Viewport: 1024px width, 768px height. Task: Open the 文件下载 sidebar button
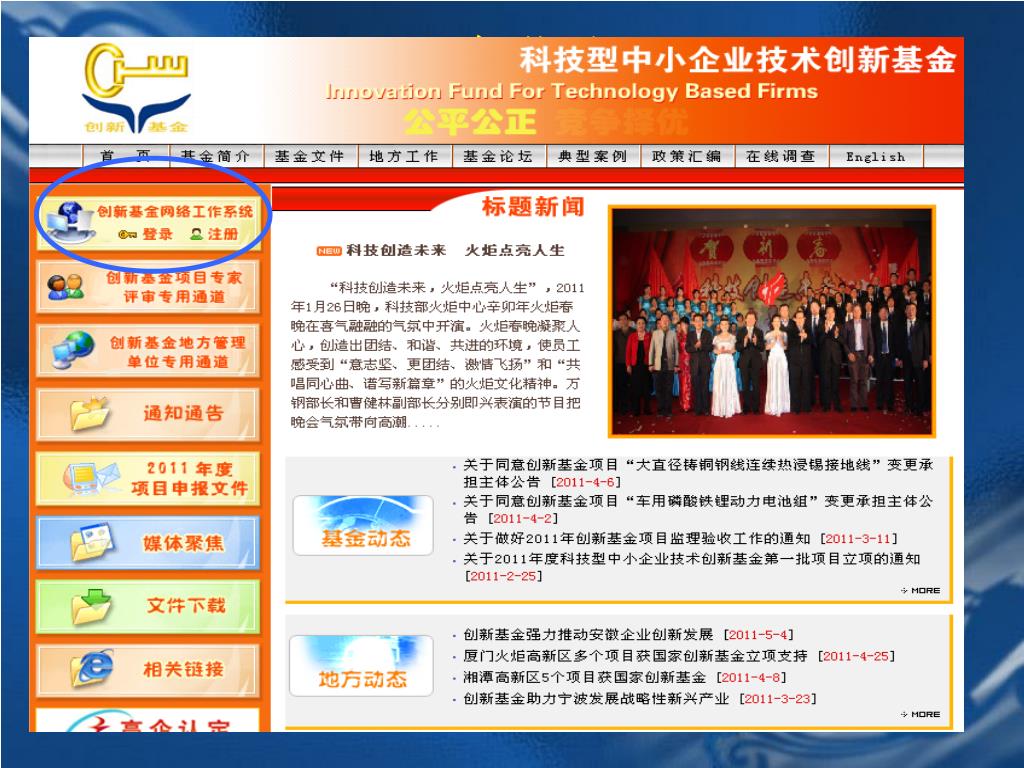(x=148, y=606)
